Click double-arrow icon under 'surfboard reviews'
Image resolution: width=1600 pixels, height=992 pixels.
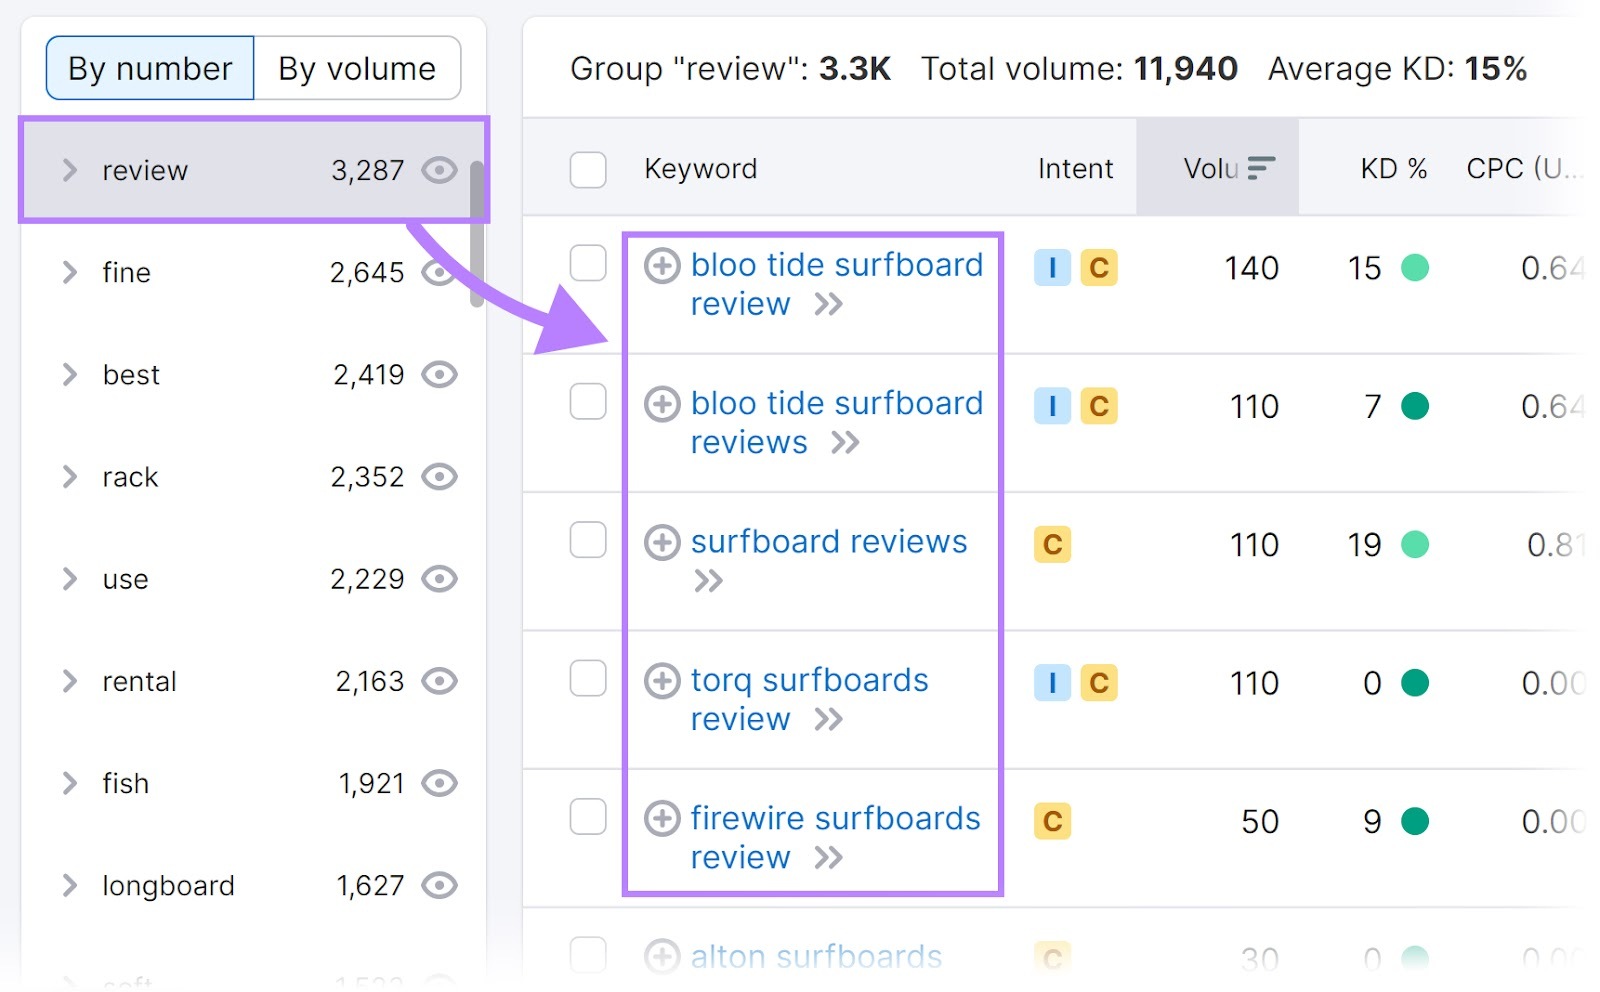708,581
